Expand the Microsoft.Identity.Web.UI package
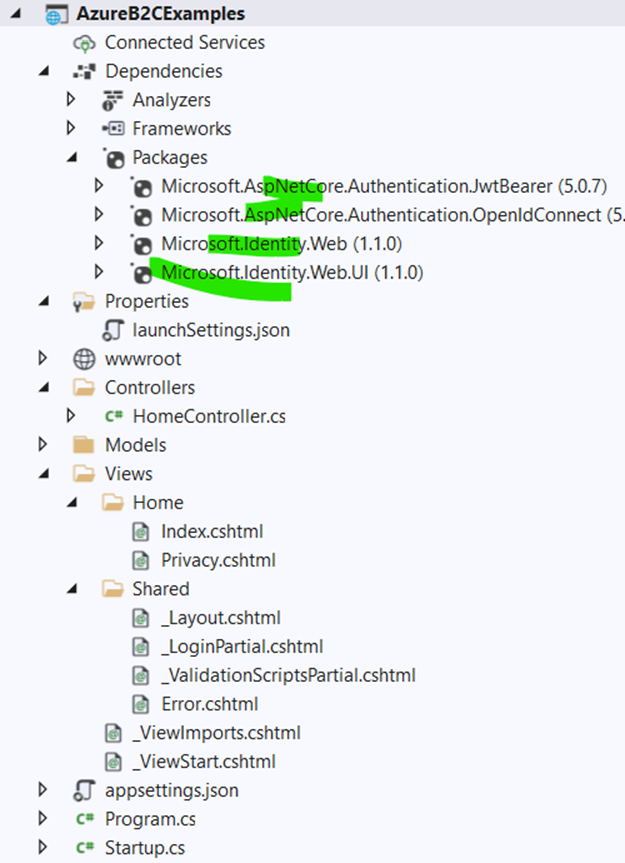 99,271
